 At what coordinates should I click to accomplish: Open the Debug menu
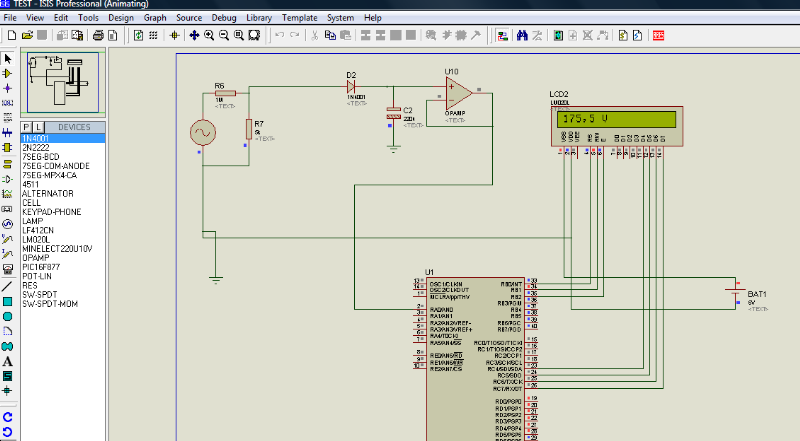(224, 18)
